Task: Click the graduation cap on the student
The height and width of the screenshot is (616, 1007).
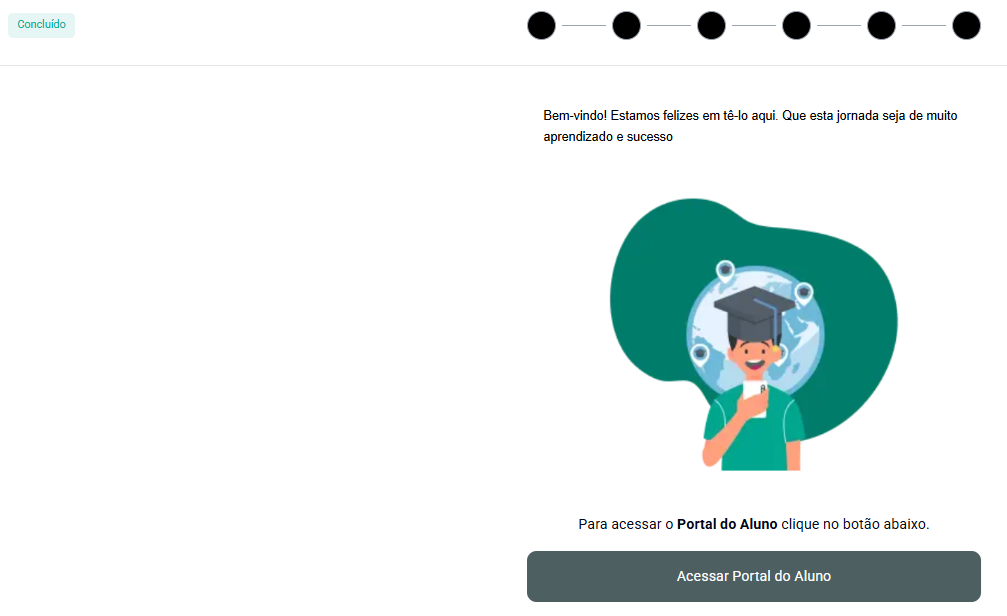Action: tap(754, 313)
